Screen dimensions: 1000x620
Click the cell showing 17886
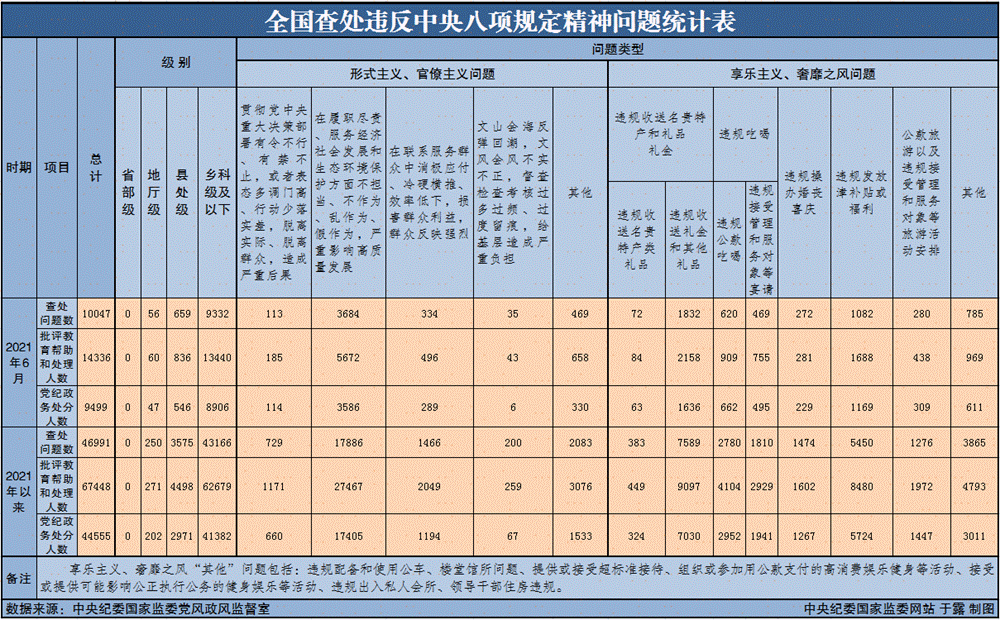pyautogui.click(x=348, y=443)
